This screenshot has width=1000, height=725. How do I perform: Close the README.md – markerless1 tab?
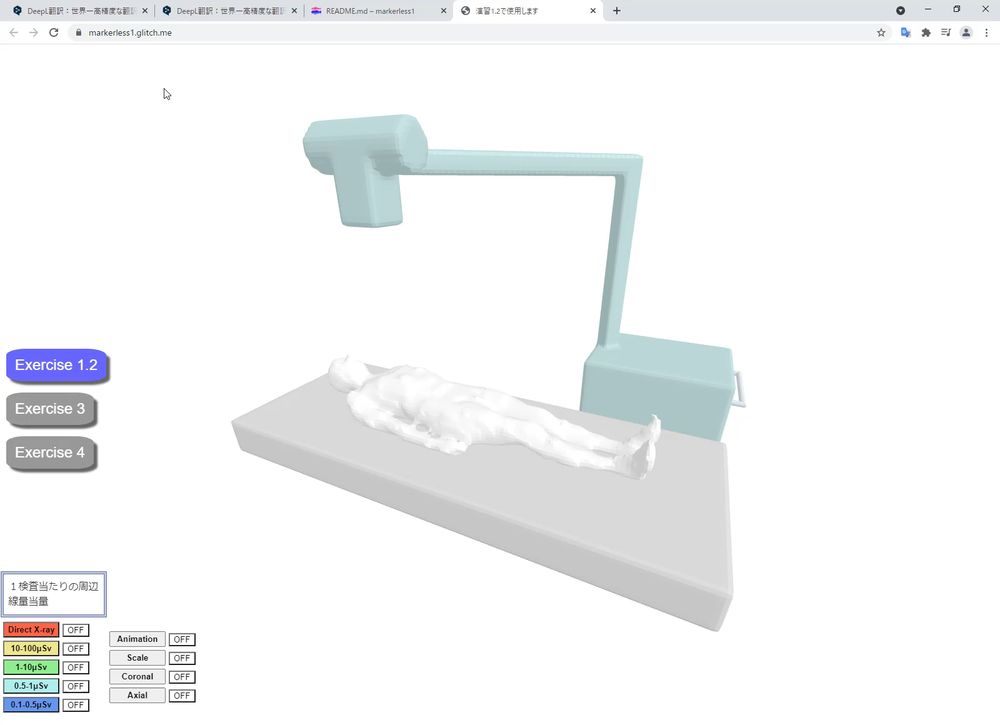click(x=443, y=11)
